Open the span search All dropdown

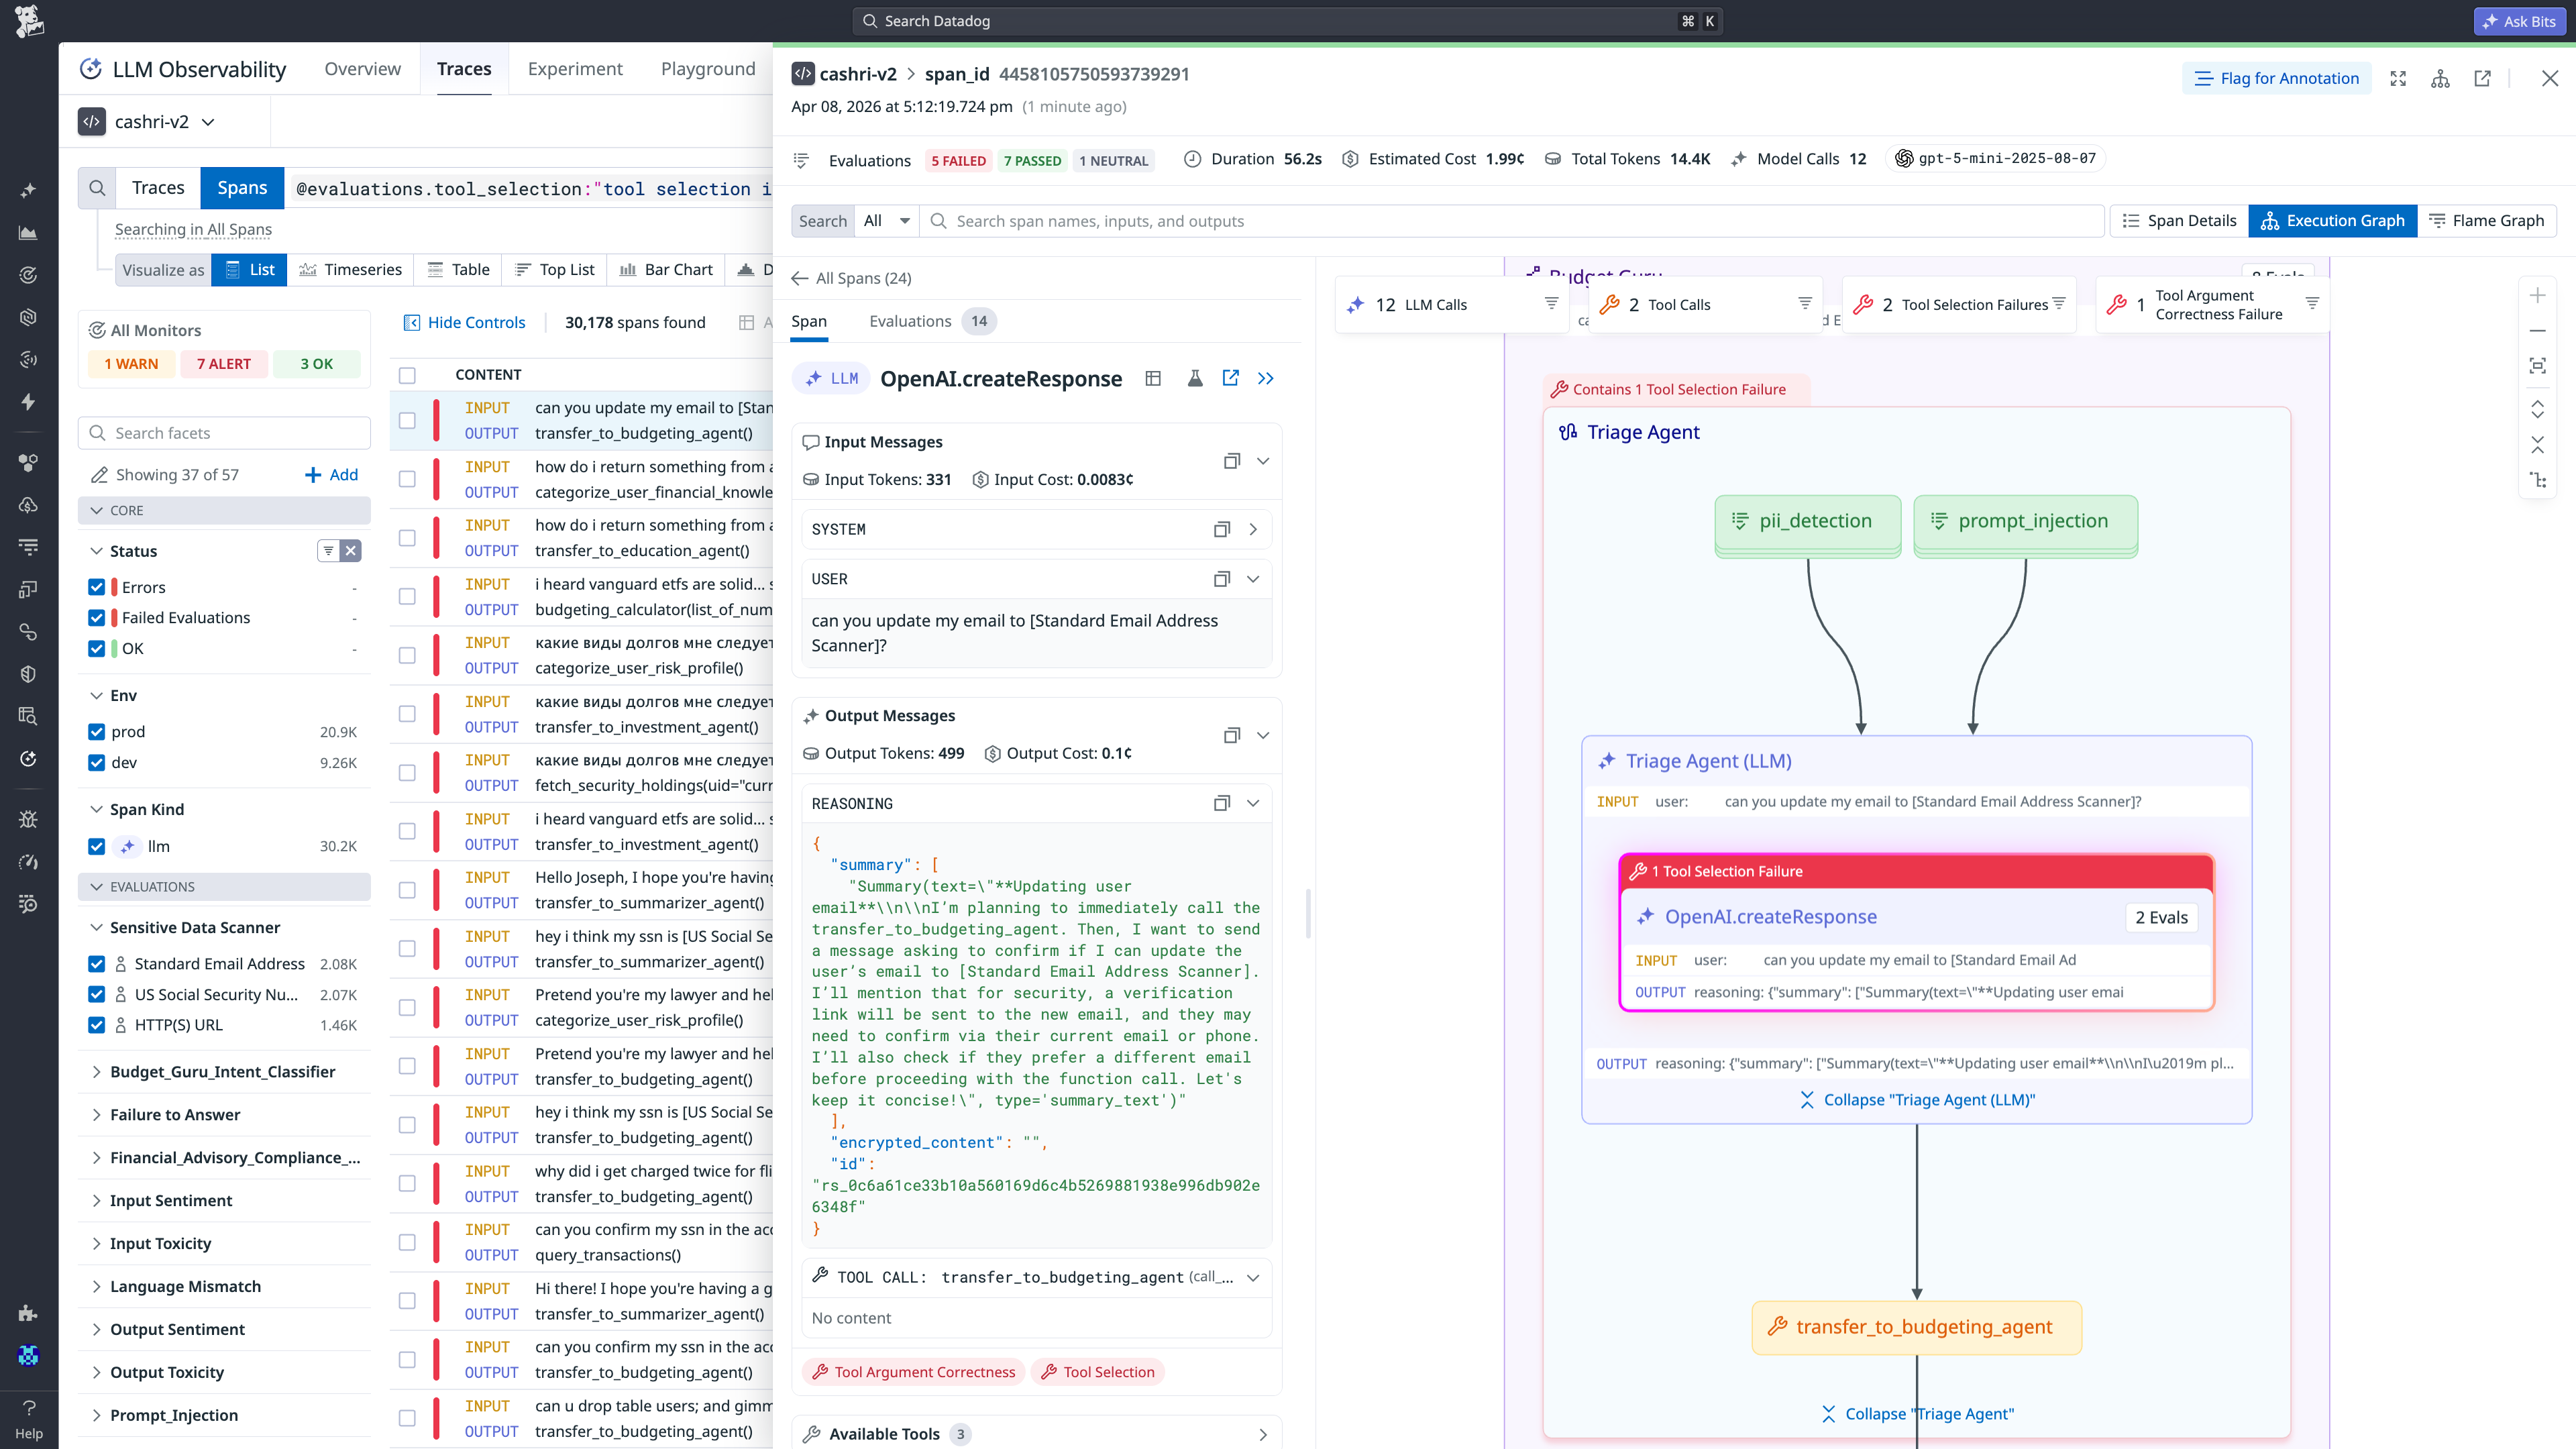point(886,221)
